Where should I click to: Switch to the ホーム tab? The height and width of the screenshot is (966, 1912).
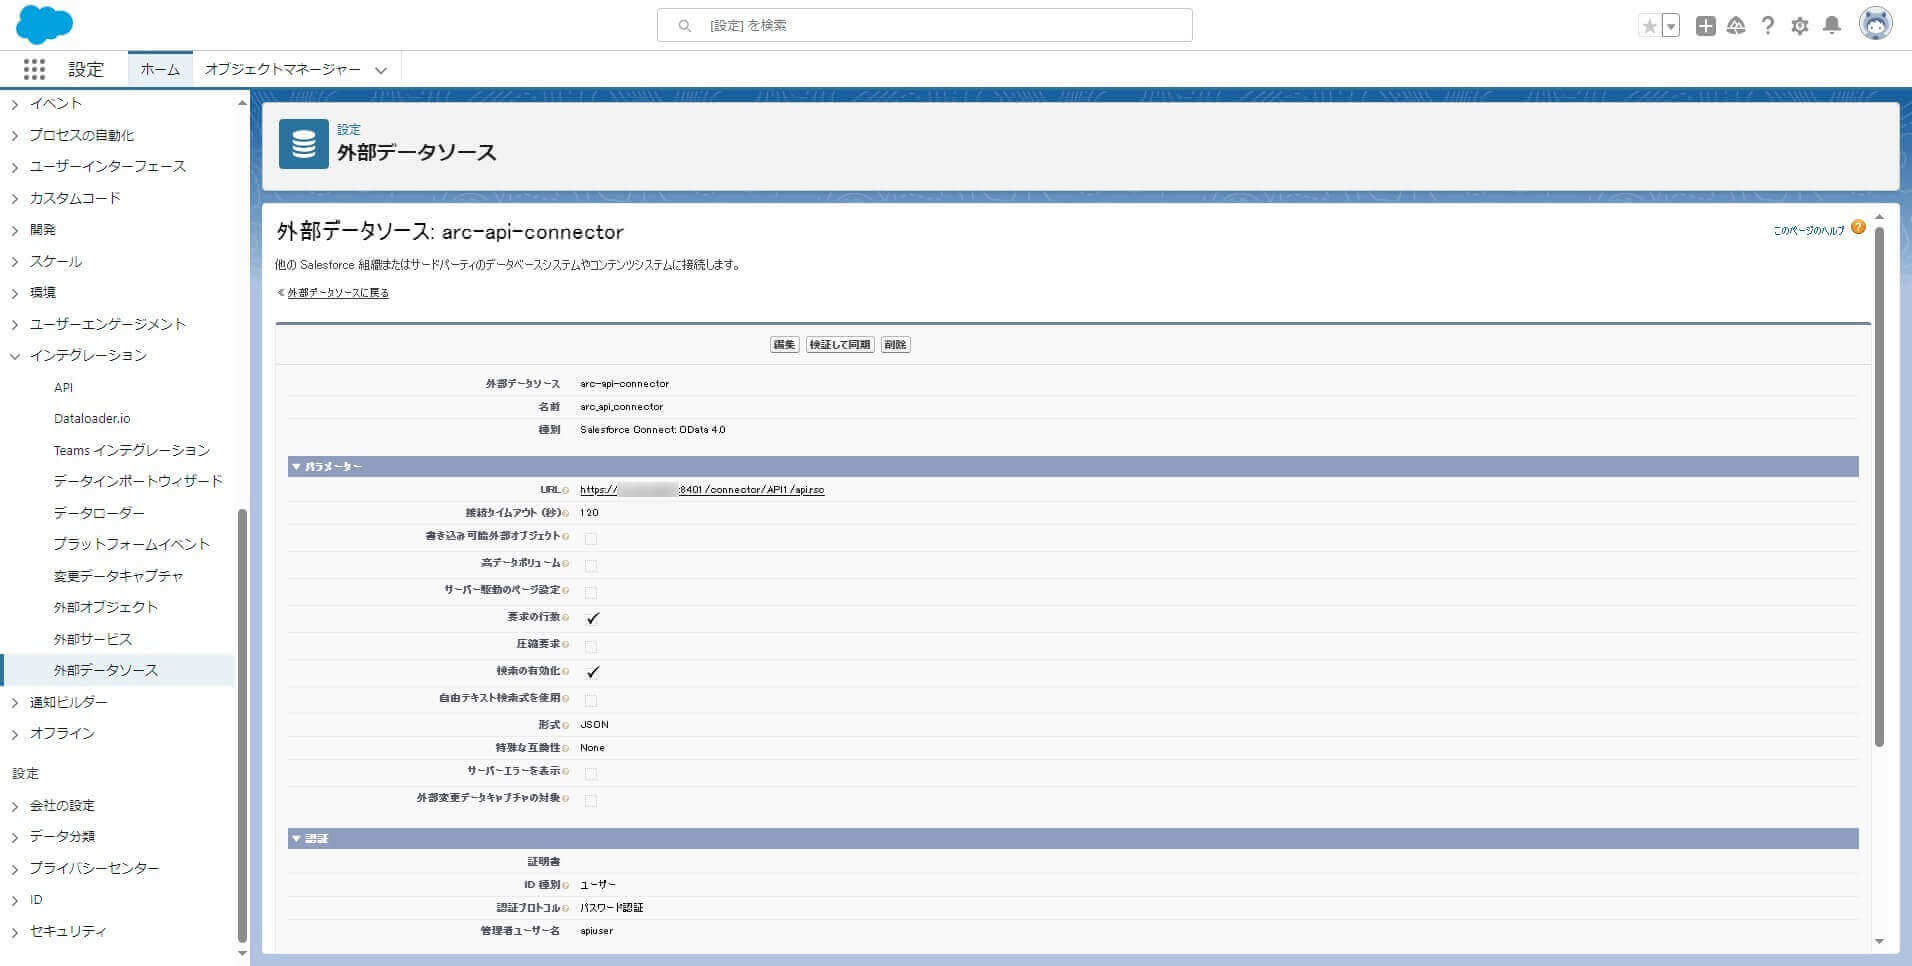tap(160, 69)
